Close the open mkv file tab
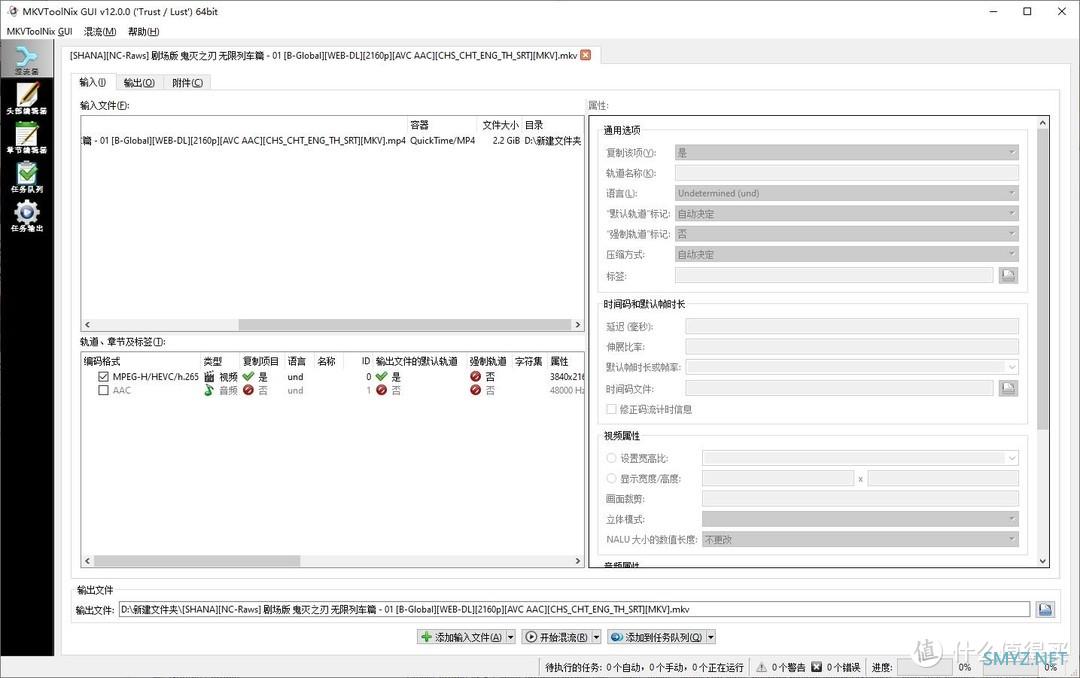 (585, 55)
